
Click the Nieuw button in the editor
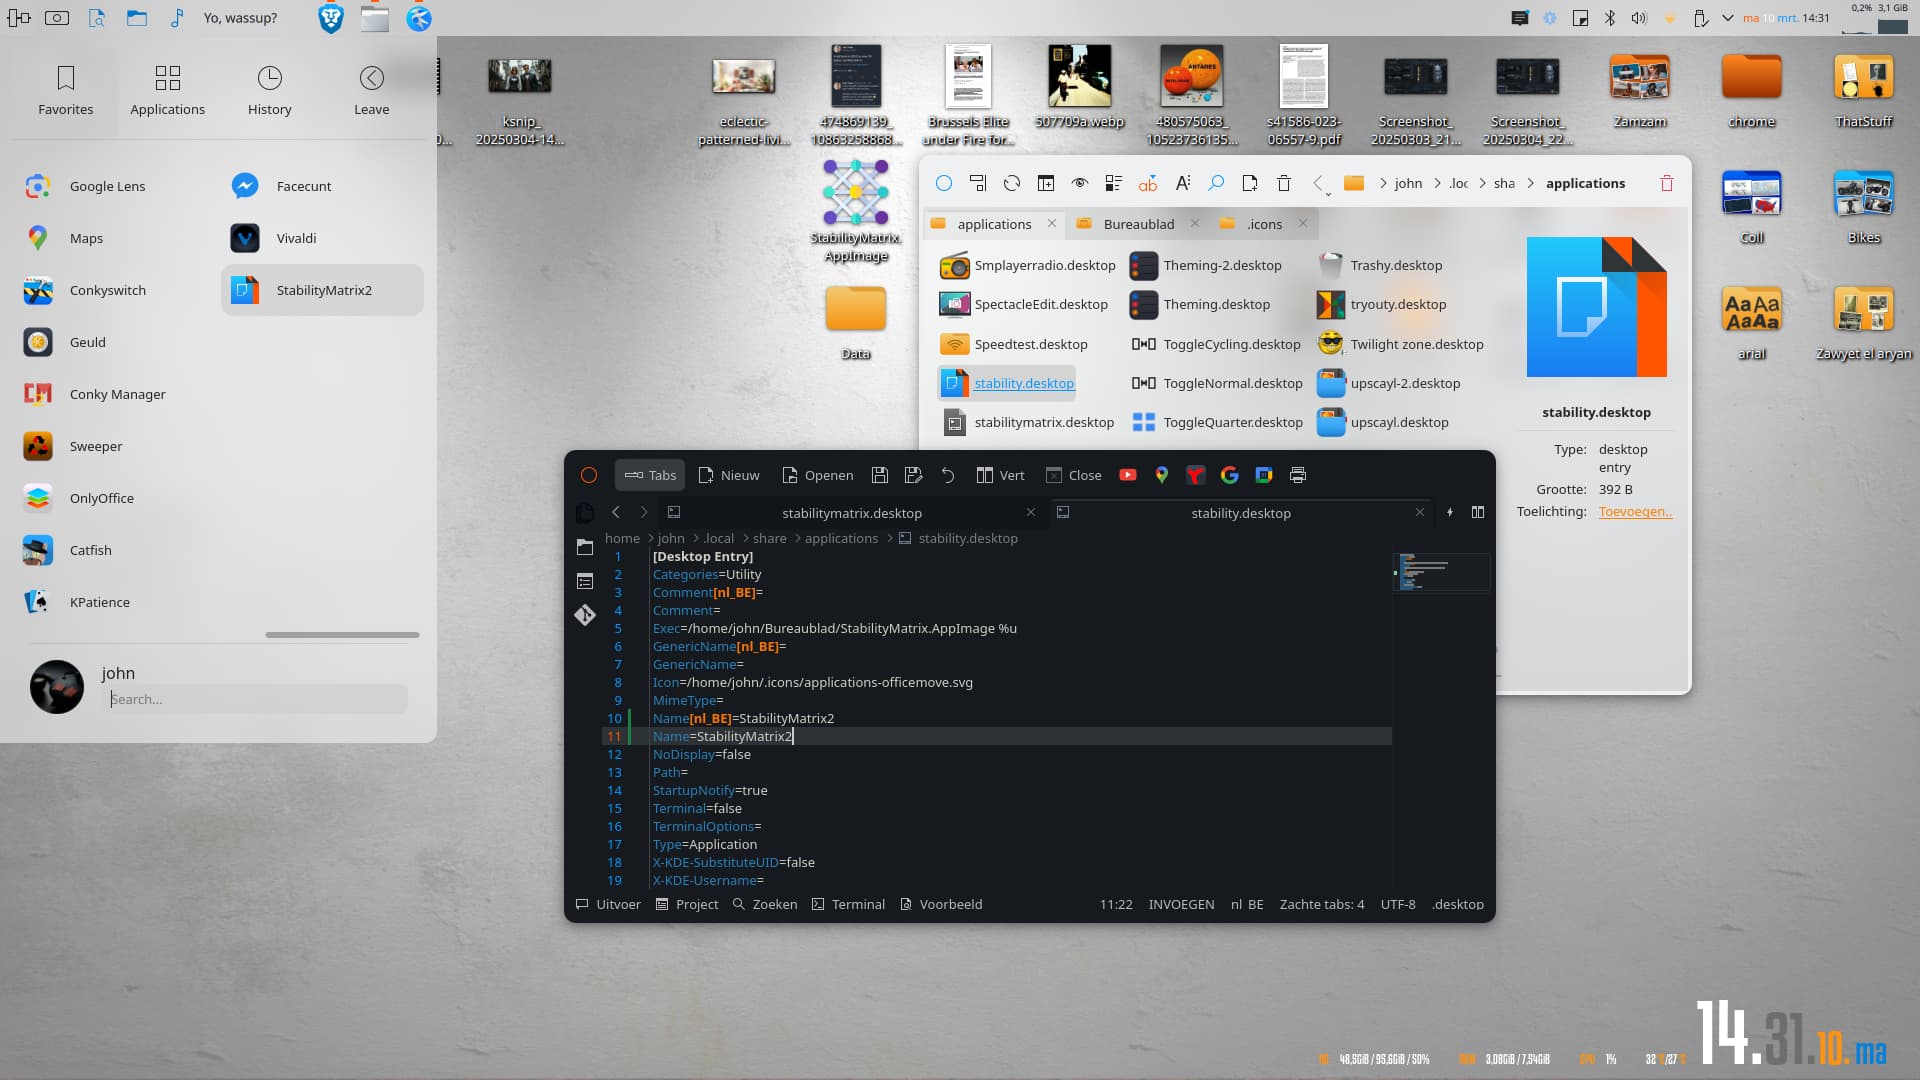729,475
